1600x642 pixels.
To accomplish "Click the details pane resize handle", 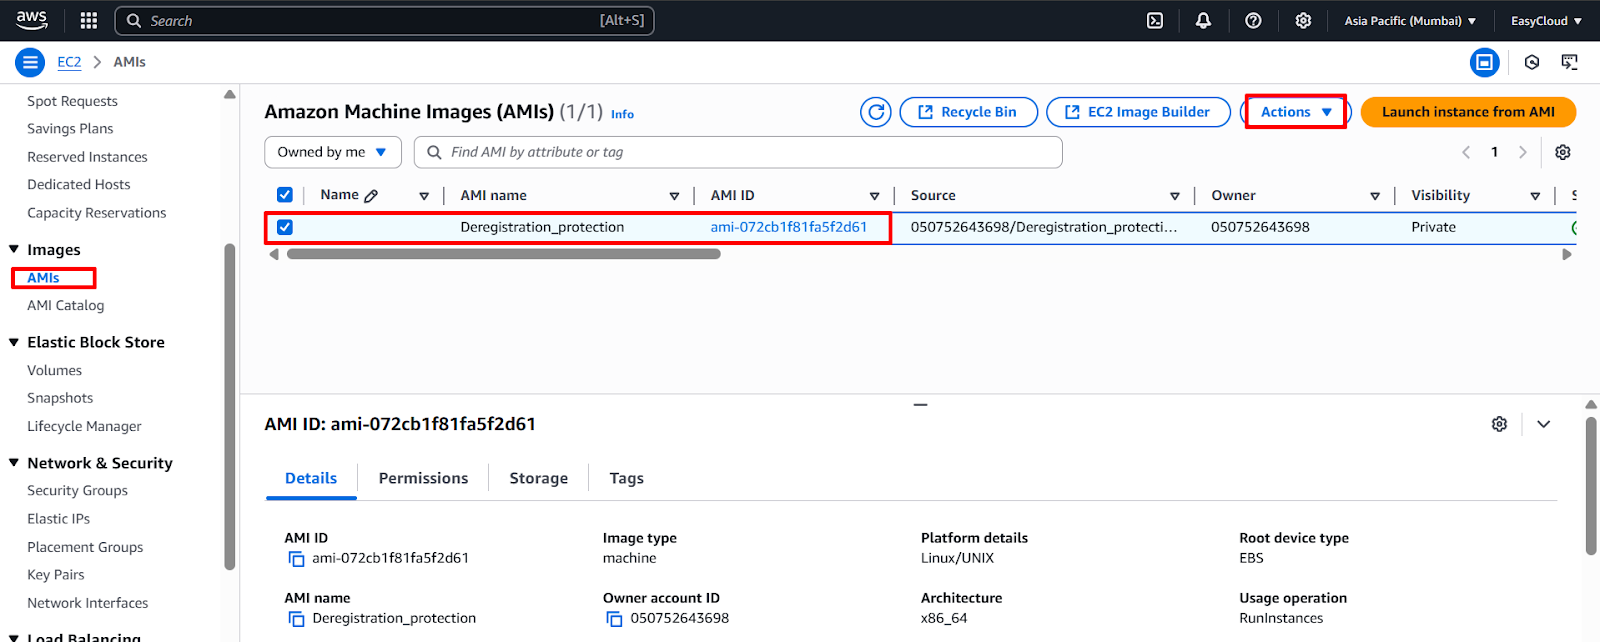I will [x=920, y=405].
